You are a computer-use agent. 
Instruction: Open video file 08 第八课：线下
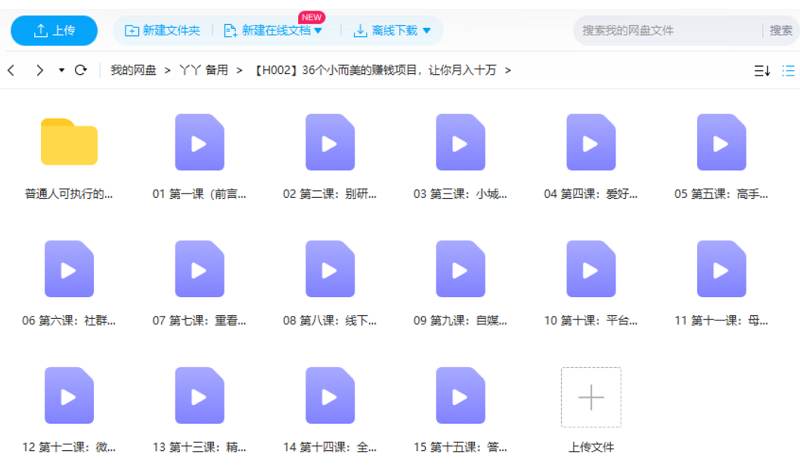[330, 269]
